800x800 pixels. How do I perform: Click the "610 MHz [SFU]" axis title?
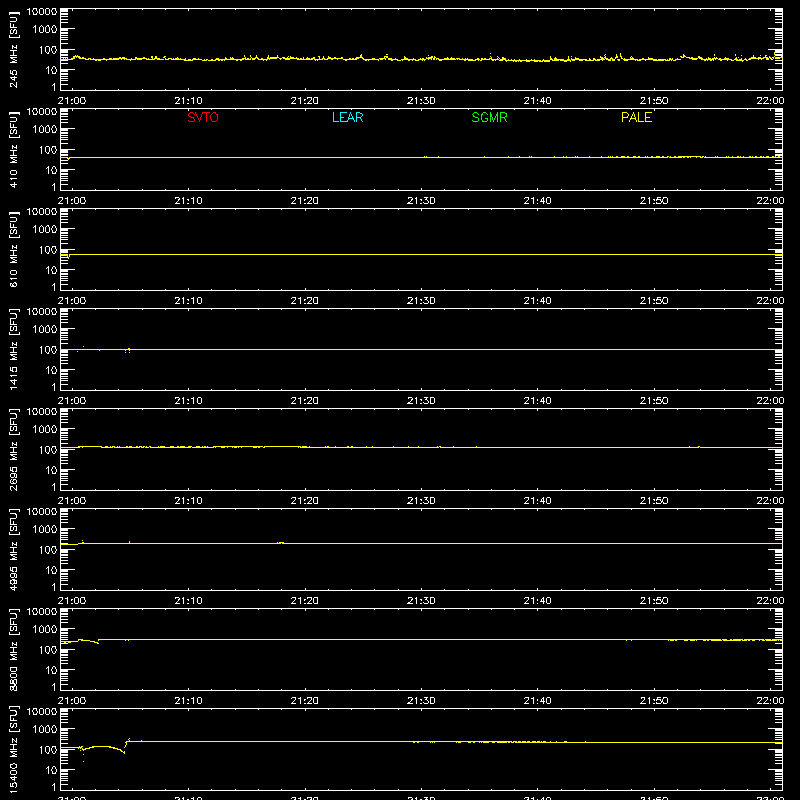pos(14,249)
